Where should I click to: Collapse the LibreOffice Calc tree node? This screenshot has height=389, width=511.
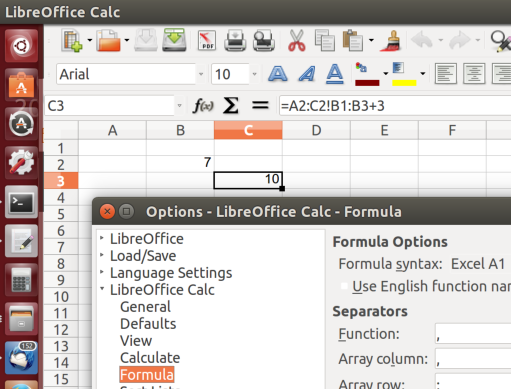[102, 289]
